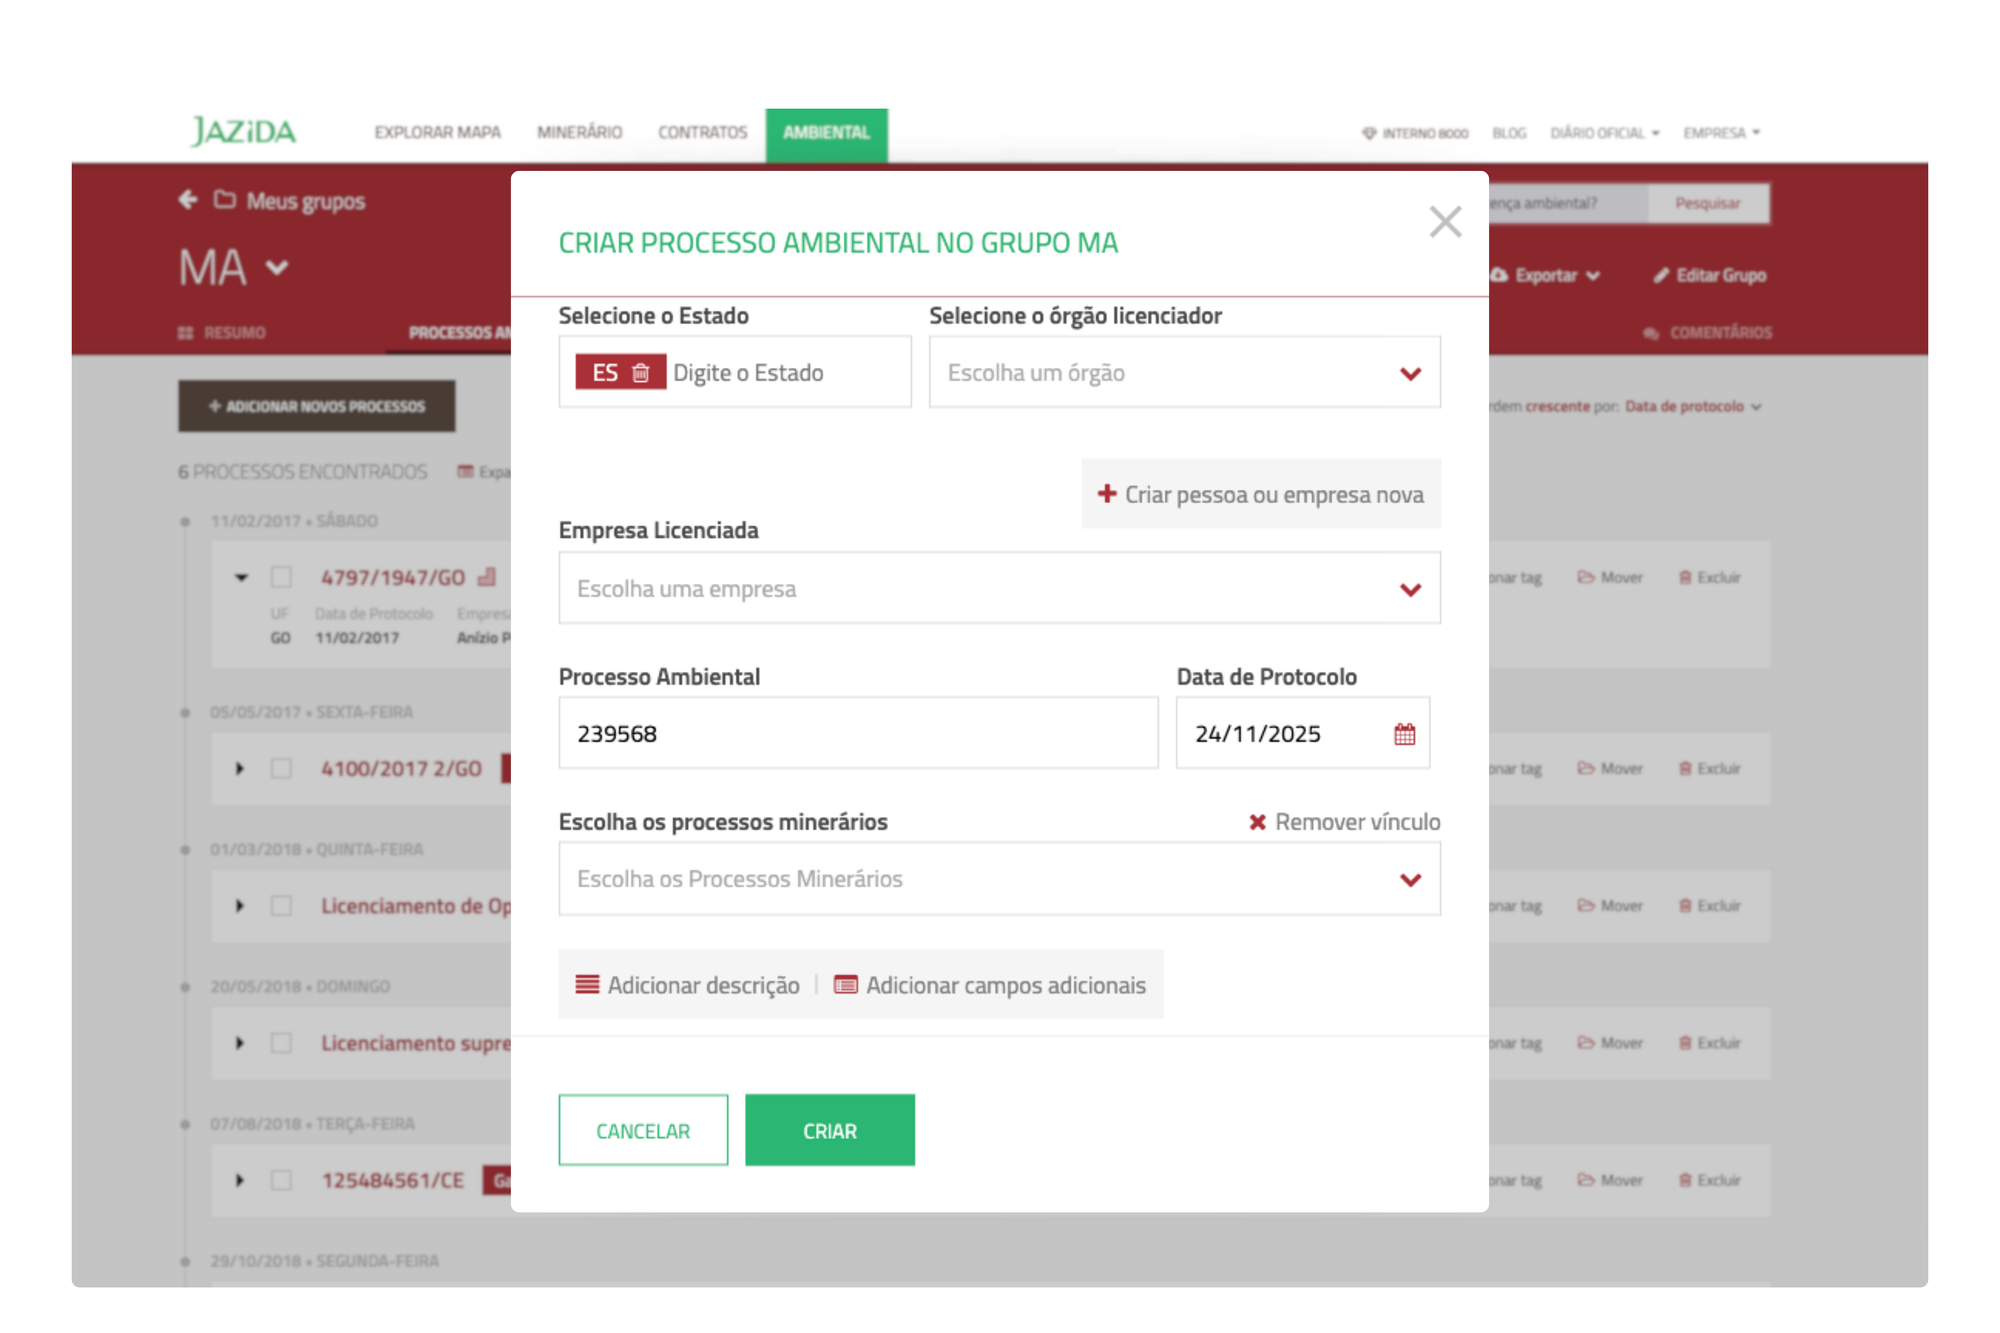Expand the Empresa Licenciada dropdown

998,589
